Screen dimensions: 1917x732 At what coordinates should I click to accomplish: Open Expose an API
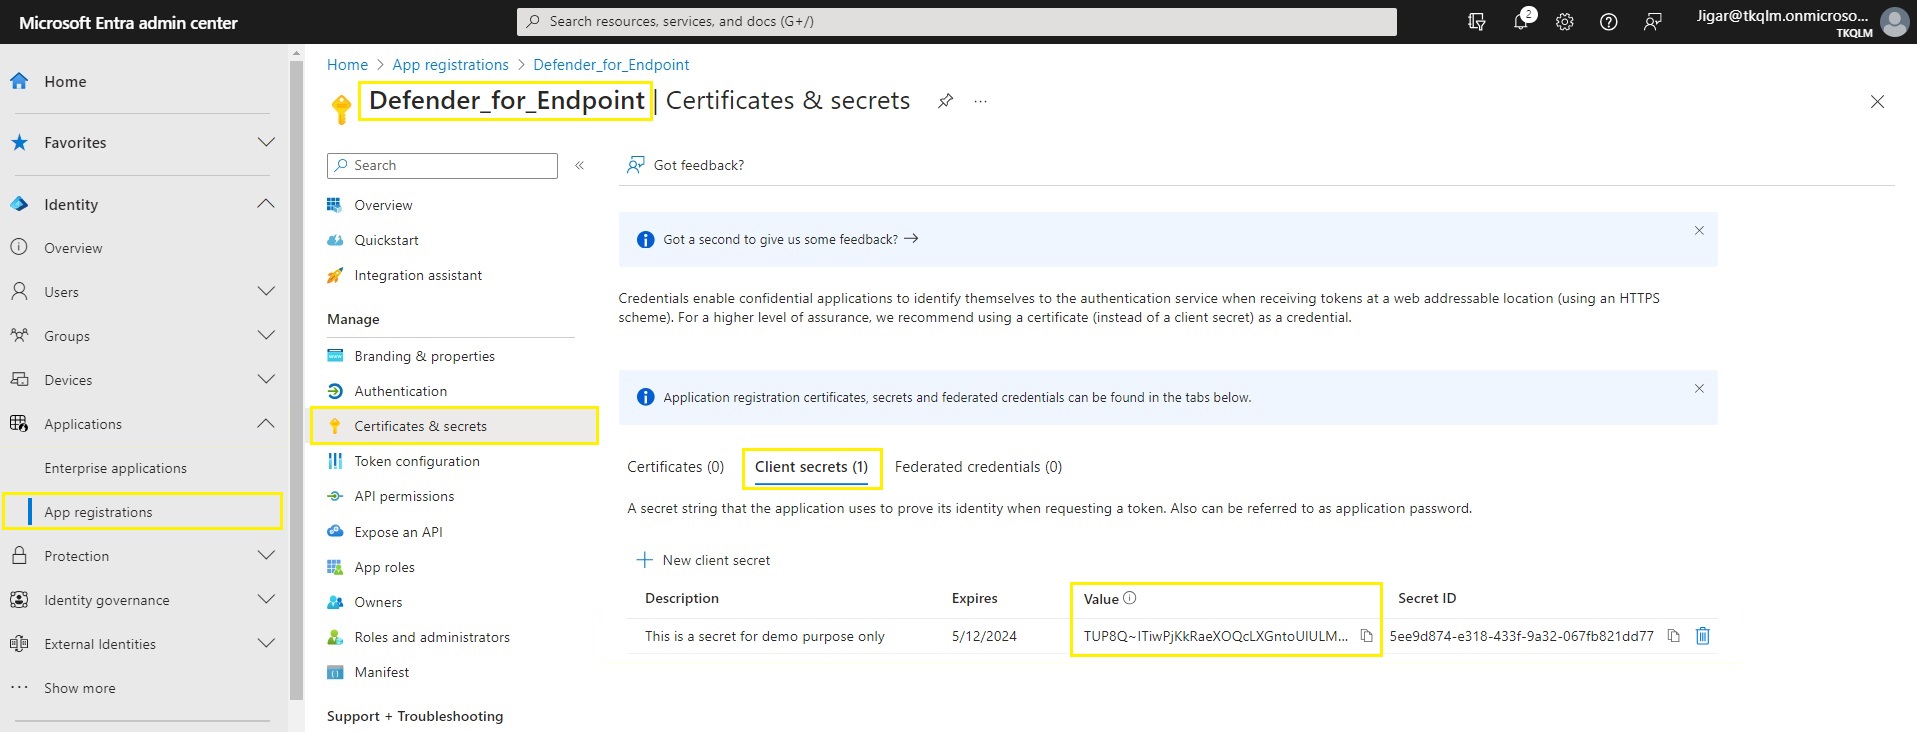click(x=398, y=532)
